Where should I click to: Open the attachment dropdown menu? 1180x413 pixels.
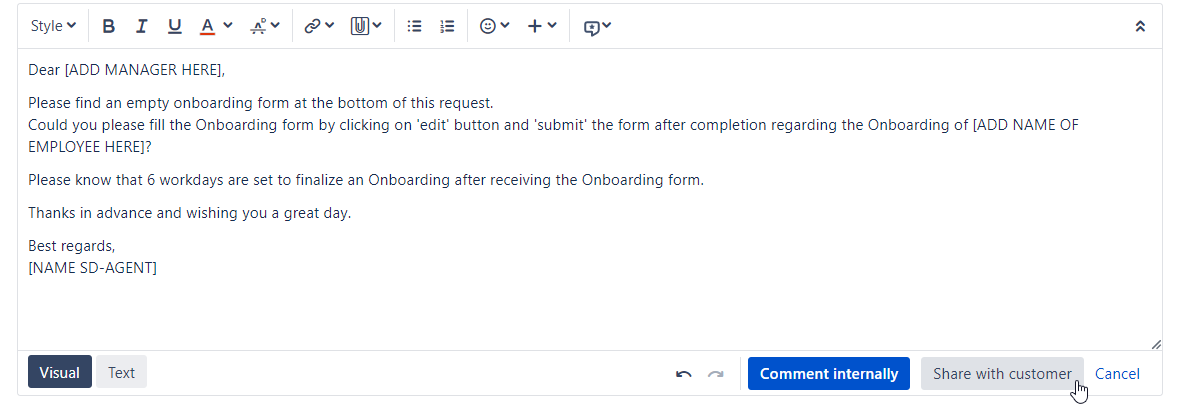(366, 26)
